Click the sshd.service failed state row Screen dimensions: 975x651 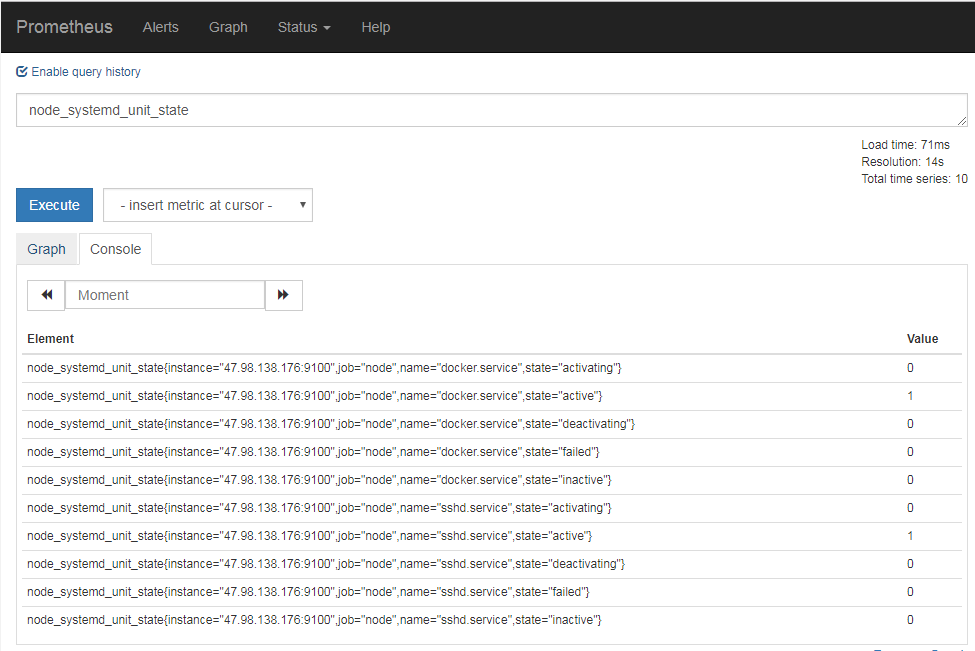[x=308, y=592]
